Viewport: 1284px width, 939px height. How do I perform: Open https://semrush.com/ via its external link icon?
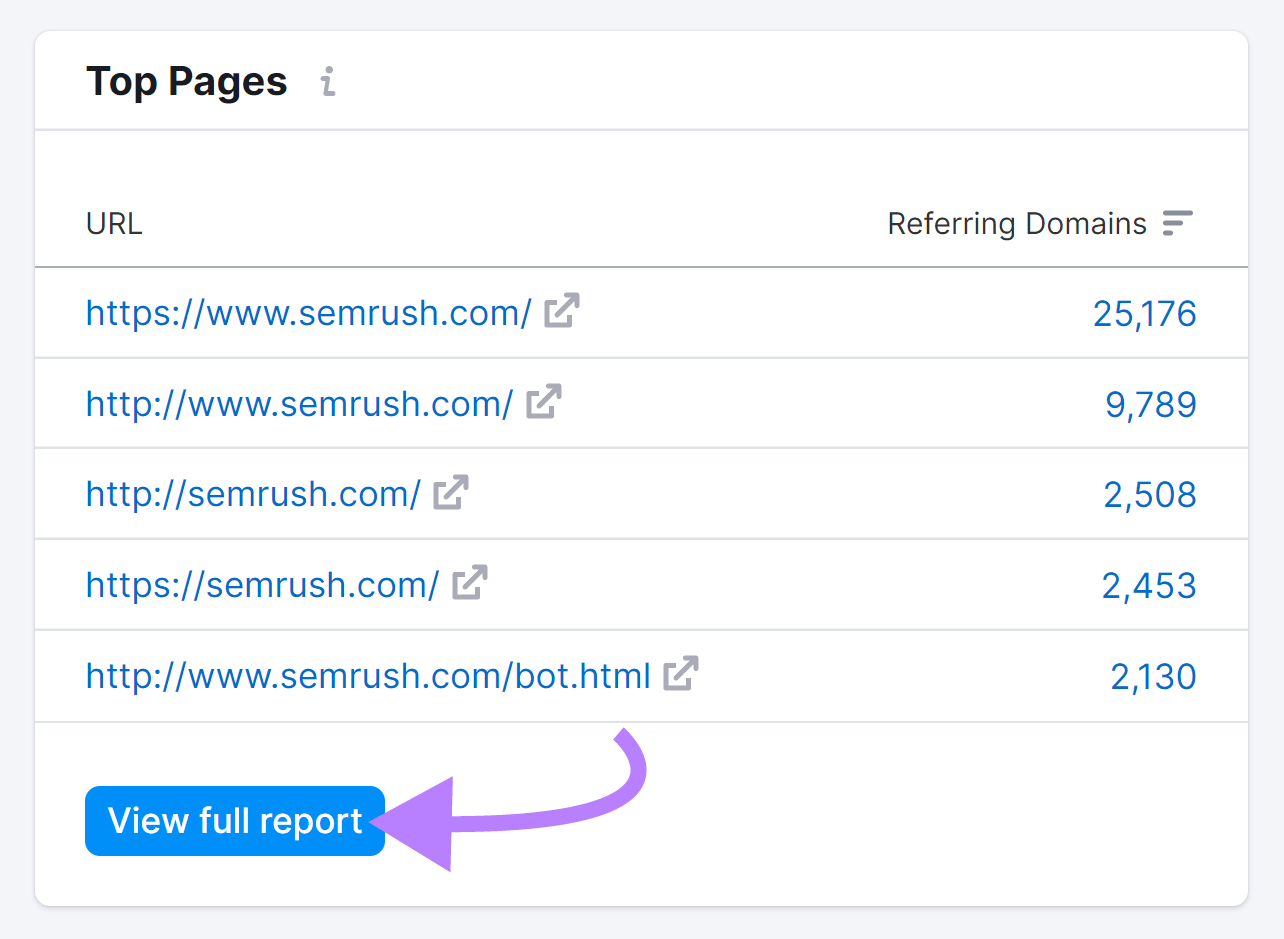coord(470,583)
